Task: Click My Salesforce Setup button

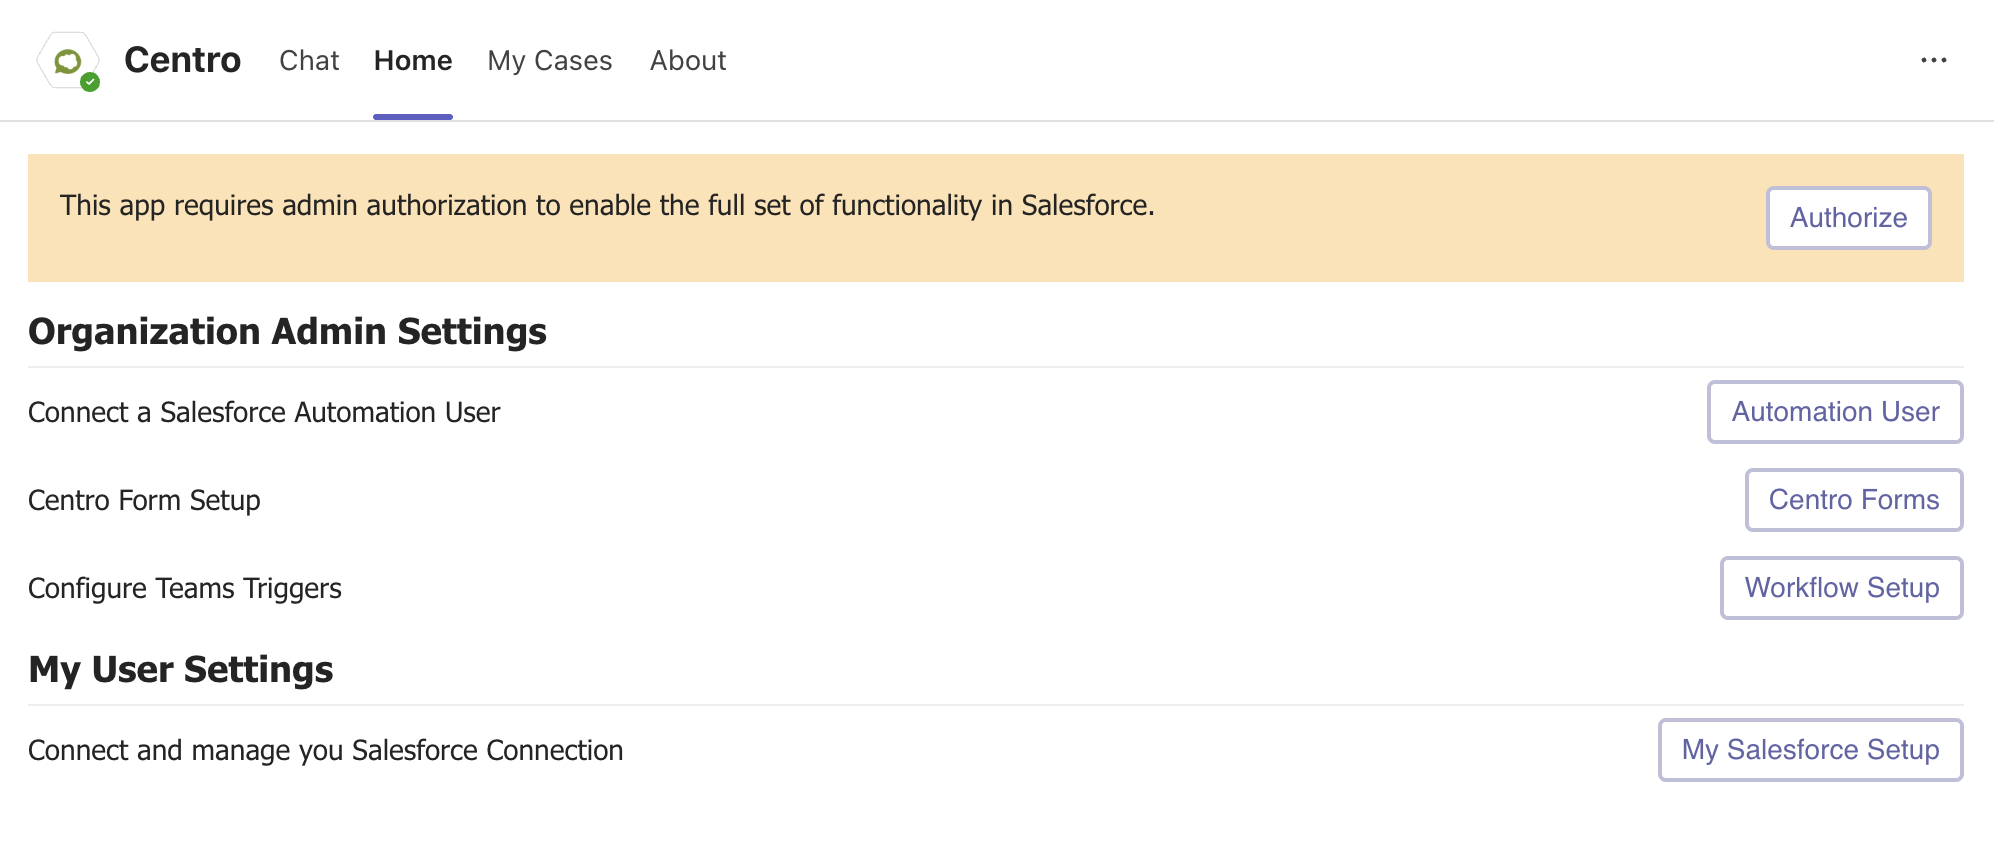Action: [1810, 749]
